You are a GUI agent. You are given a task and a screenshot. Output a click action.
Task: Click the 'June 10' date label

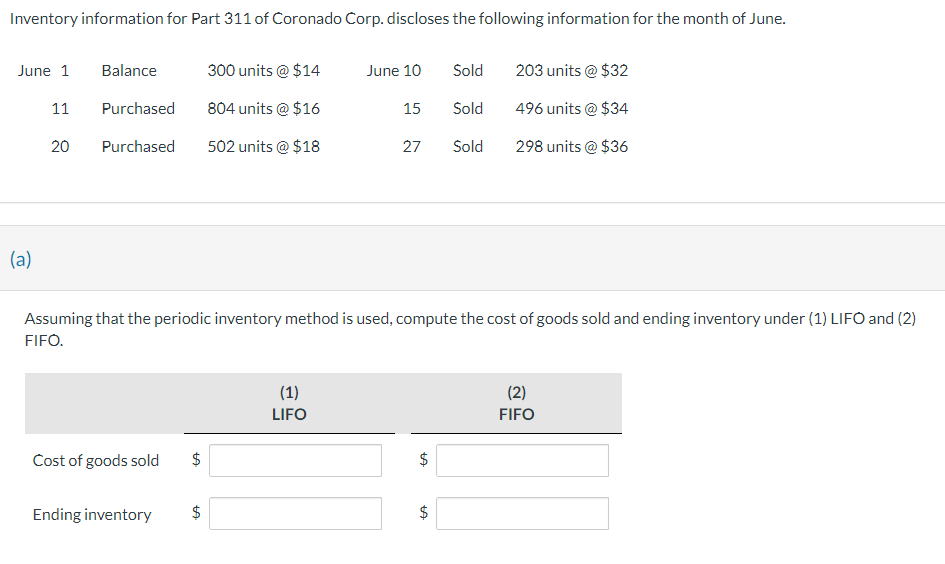[x=394, y=70]
